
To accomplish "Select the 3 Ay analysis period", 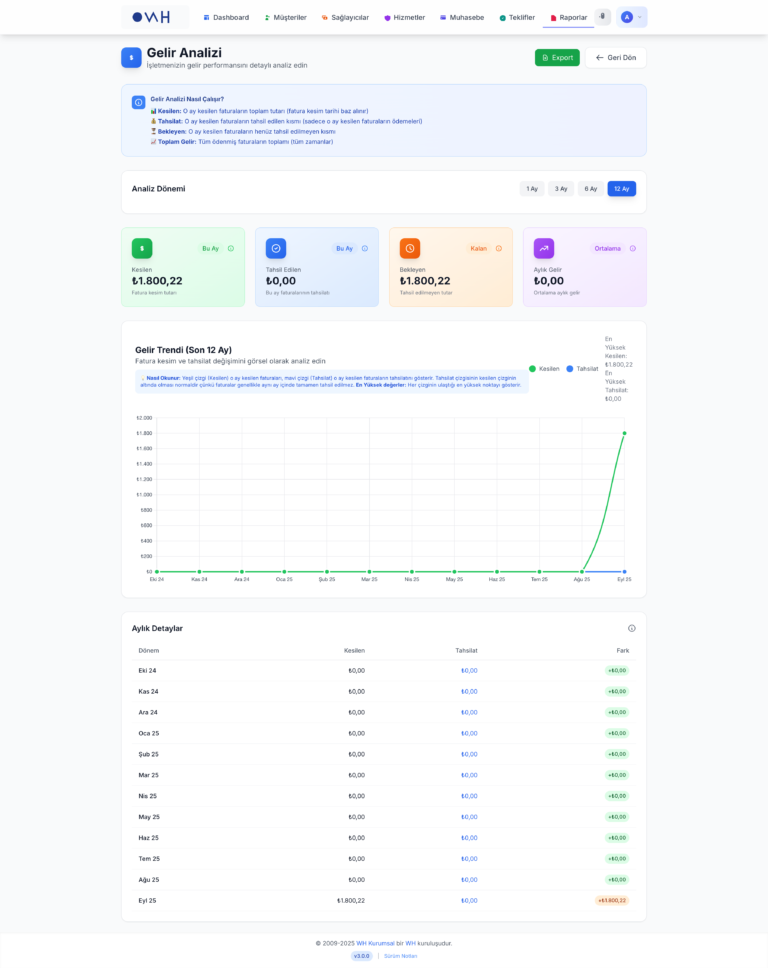I will pyautogui.click(x=561, y=188).
